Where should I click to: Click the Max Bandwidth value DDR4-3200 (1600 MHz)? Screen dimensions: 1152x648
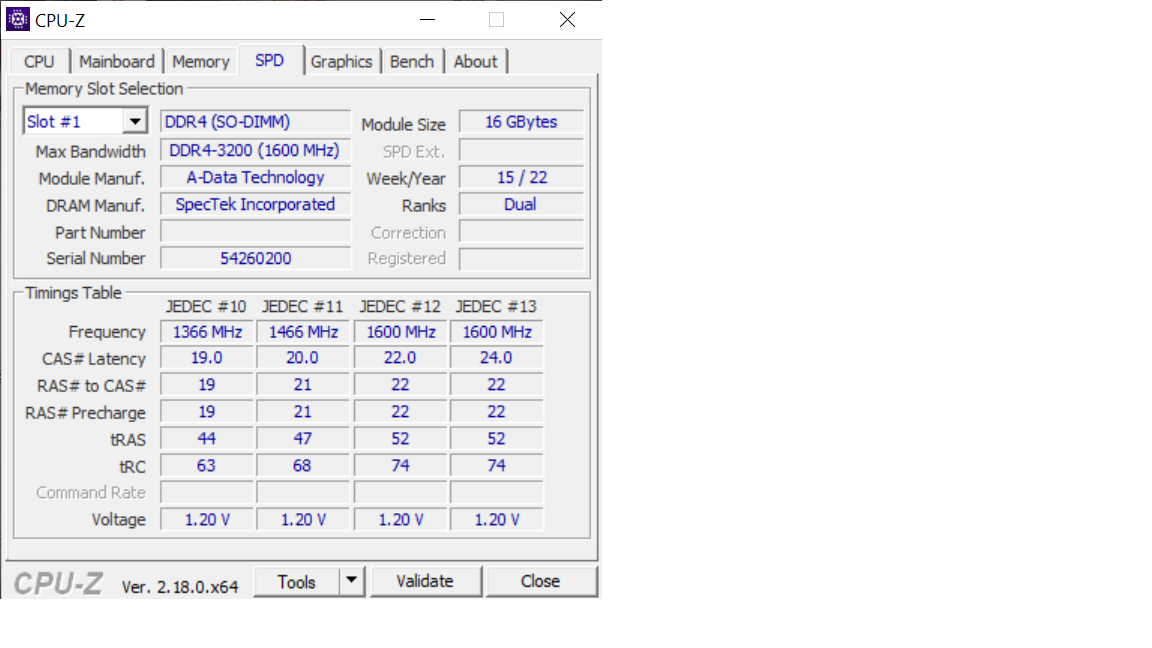click(x=255, y=151)
